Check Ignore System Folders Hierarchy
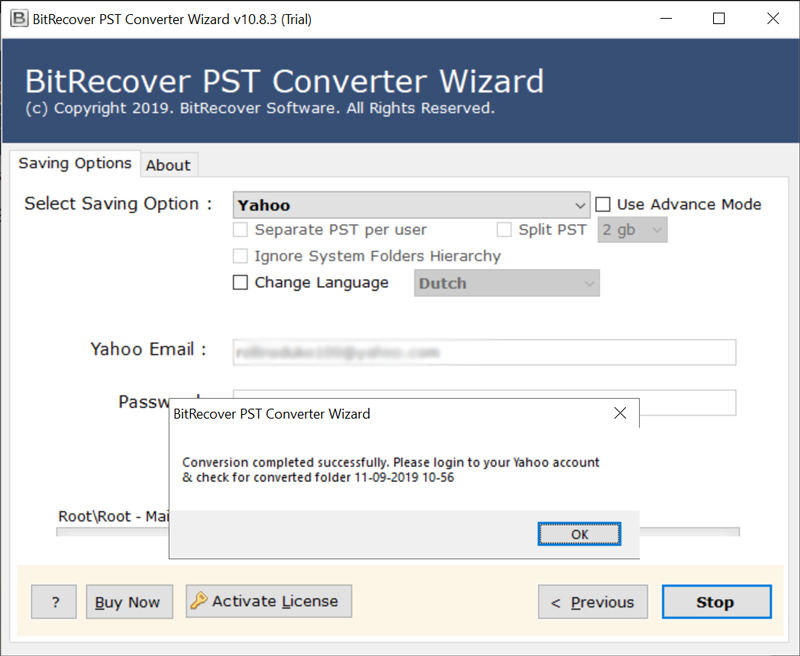The image size is (800, 656). [240, 256]
